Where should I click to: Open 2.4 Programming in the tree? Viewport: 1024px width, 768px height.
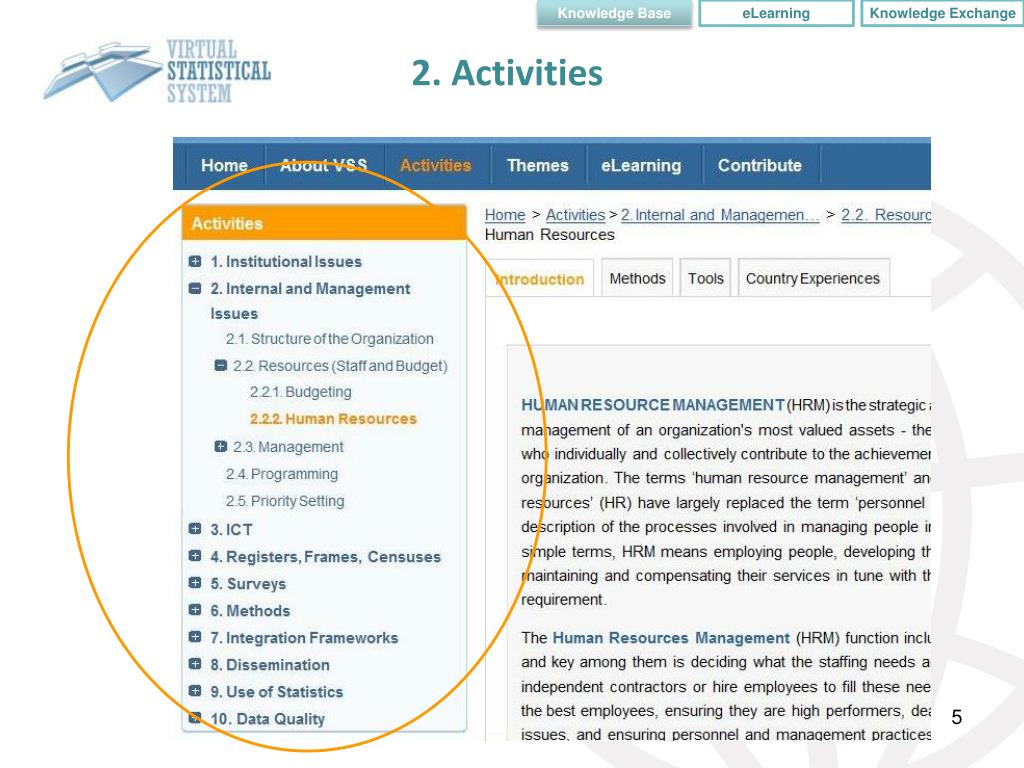pos(282,474)
